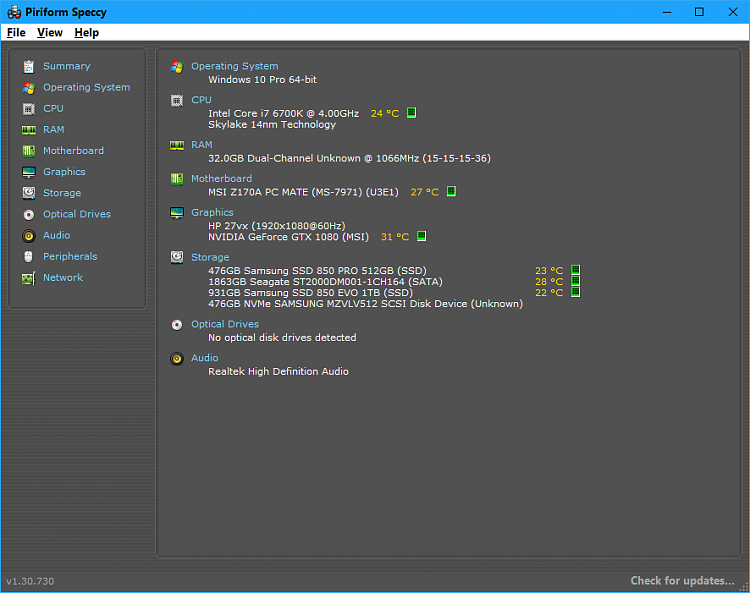
Task: Click No optical disk drives detected text
Action: point(282,338)
